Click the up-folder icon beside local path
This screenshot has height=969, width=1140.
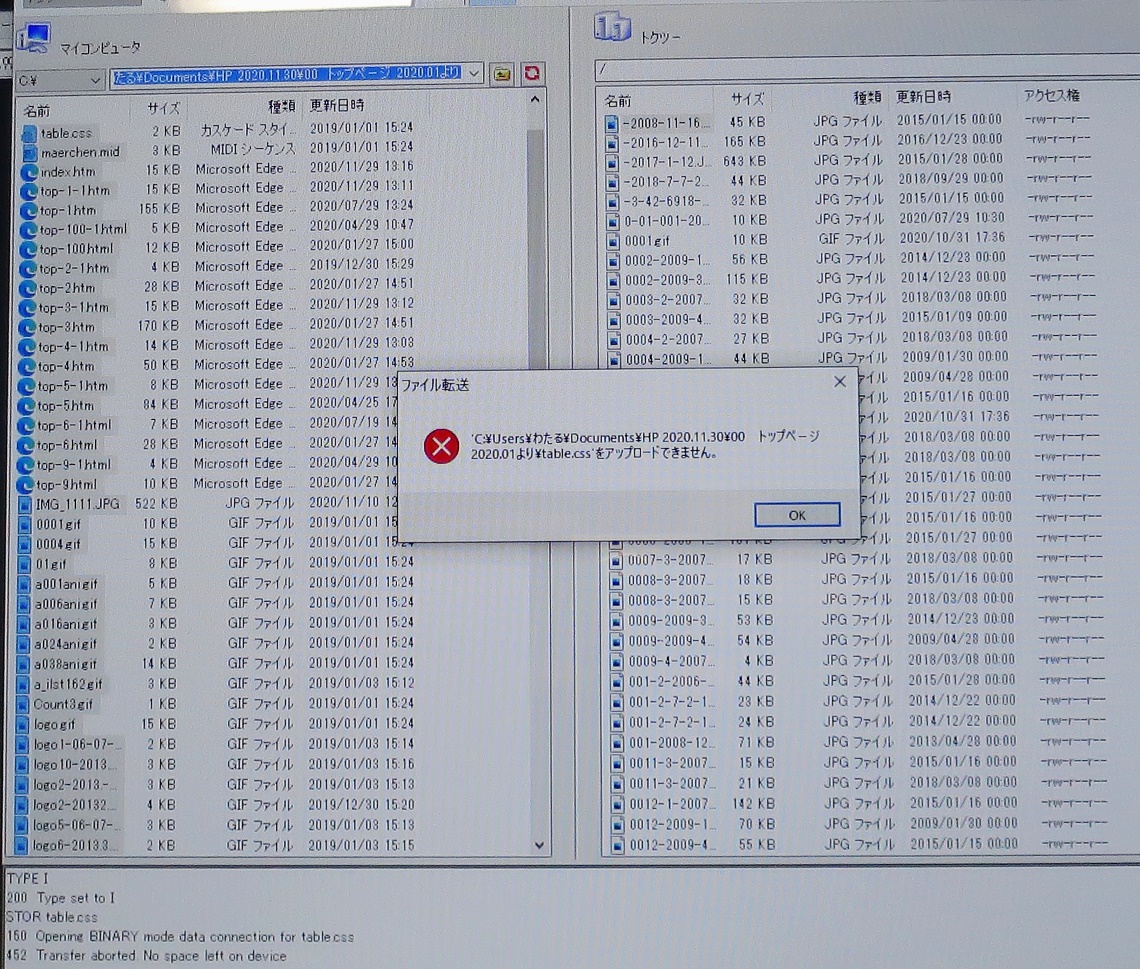click(x=502, y=74)
